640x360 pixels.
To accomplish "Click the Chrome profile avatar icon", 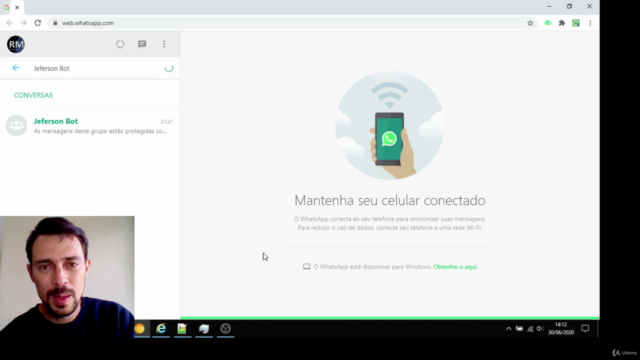I will [576, 23].
